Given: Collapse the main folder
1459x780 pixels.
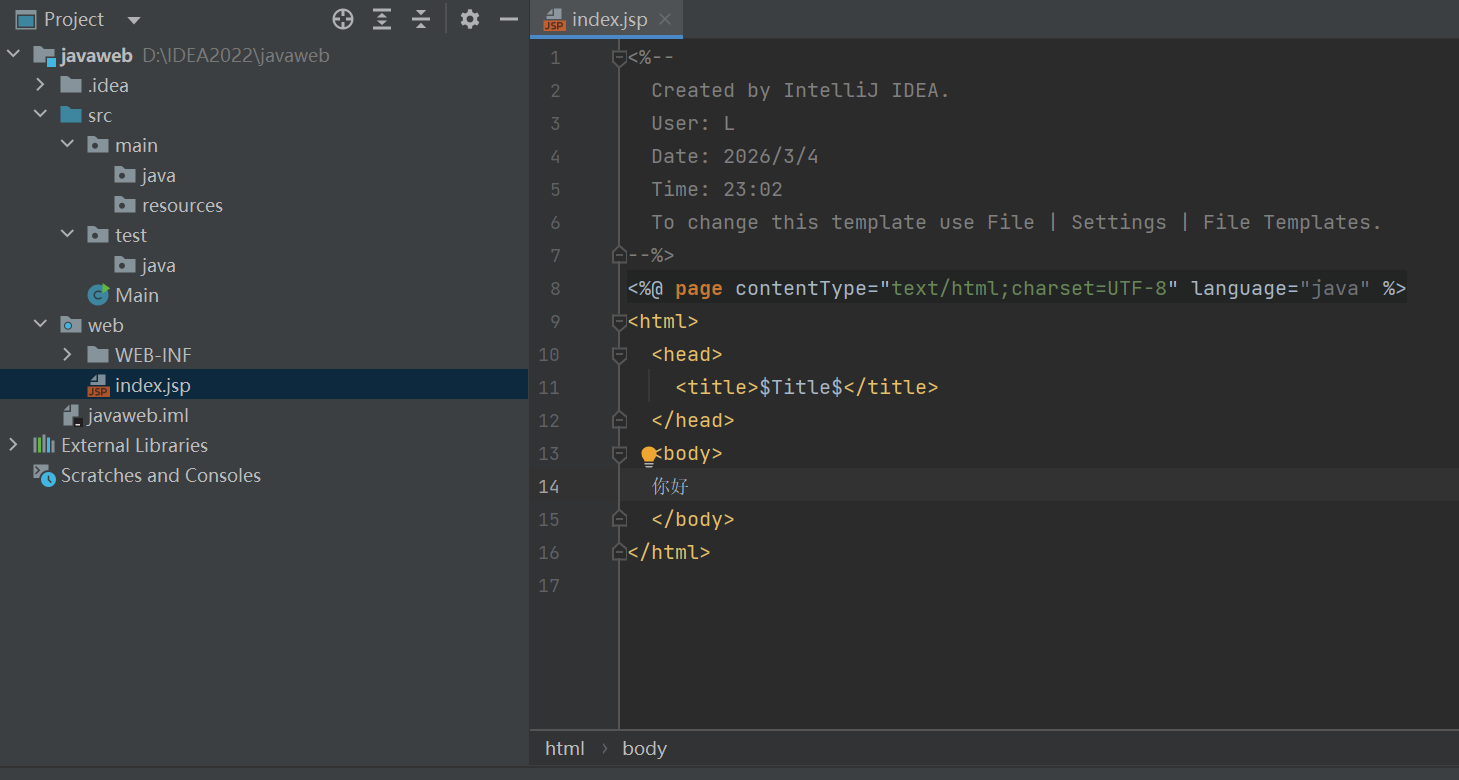Looking at the screenshot, I should pos(68,145).
